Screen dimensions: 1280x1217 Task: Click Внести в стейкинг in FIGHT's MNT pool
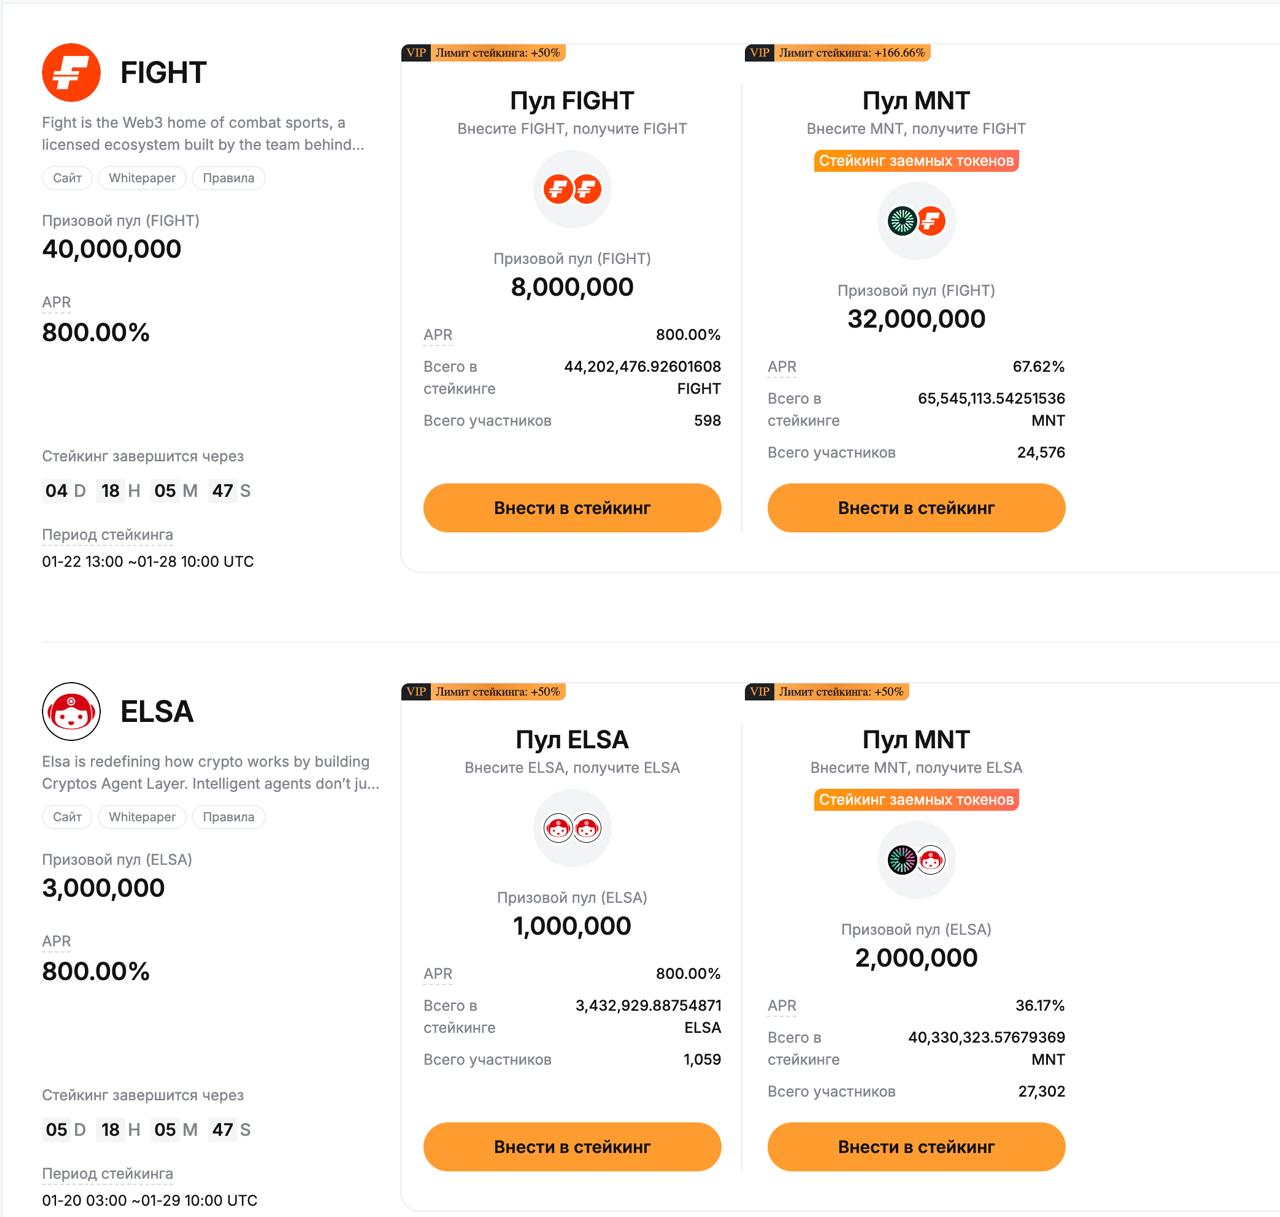click(915, 508)
